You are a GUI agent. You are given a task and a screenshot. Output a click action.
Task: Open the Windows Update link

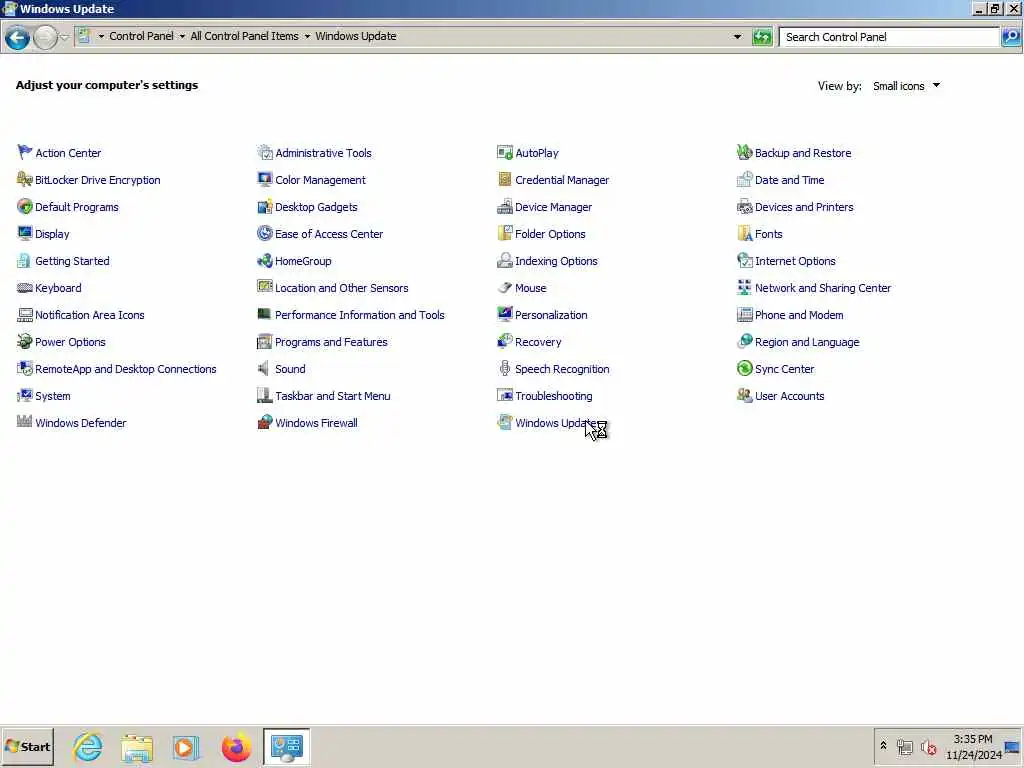(x=555, y=423)
